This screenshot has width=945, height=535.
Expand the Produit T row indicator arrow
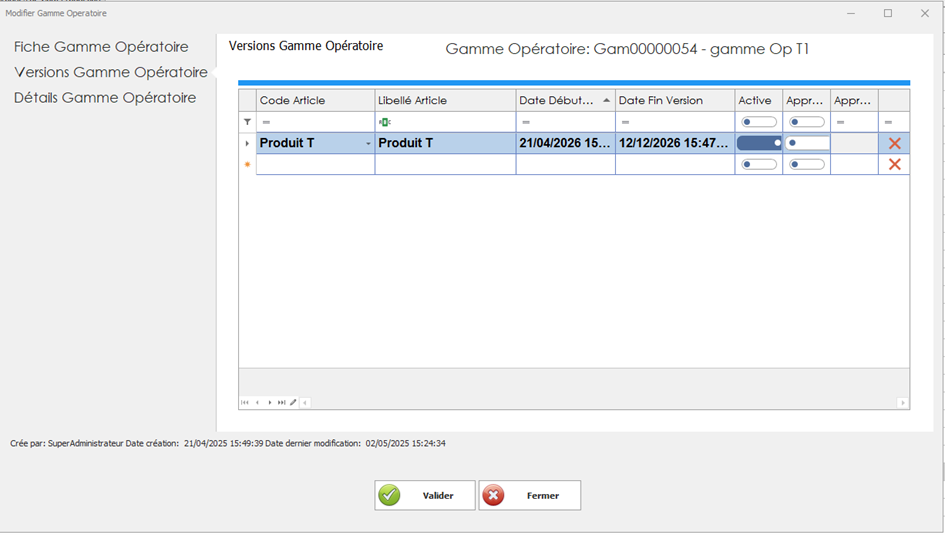(247, 143)
